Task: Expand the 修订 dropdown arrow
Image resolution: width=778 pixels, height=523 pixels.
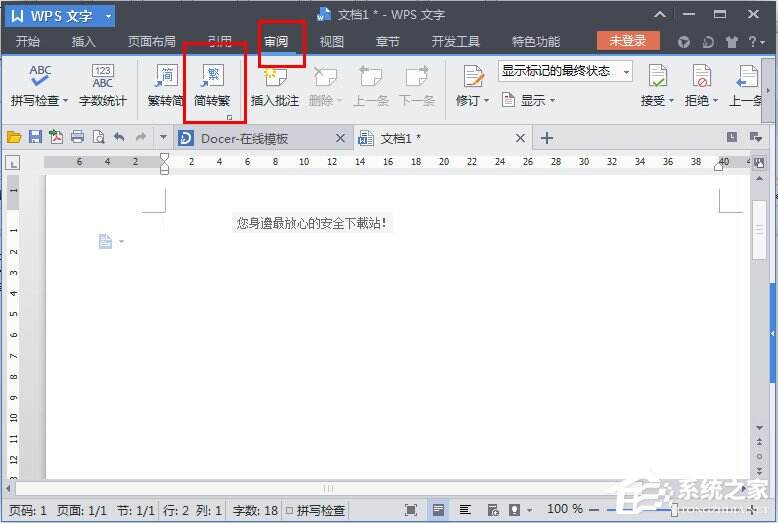Action: 486,101
